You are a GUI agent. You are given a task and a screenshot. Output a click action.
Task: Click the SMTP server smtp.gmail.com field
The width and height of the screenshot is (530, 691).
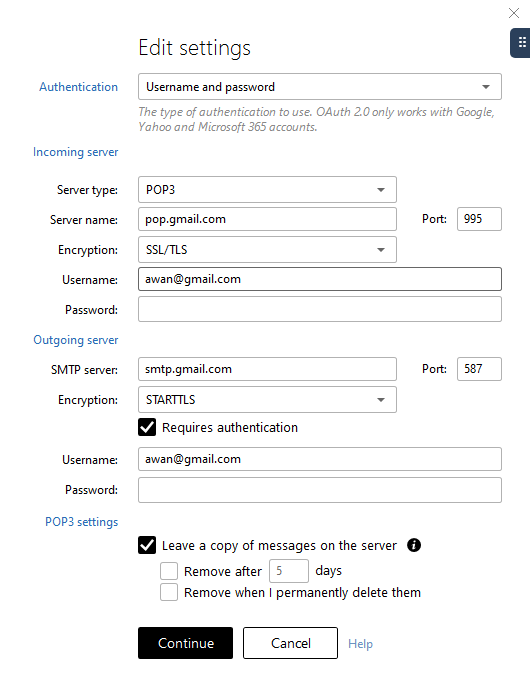click(267, 369)
